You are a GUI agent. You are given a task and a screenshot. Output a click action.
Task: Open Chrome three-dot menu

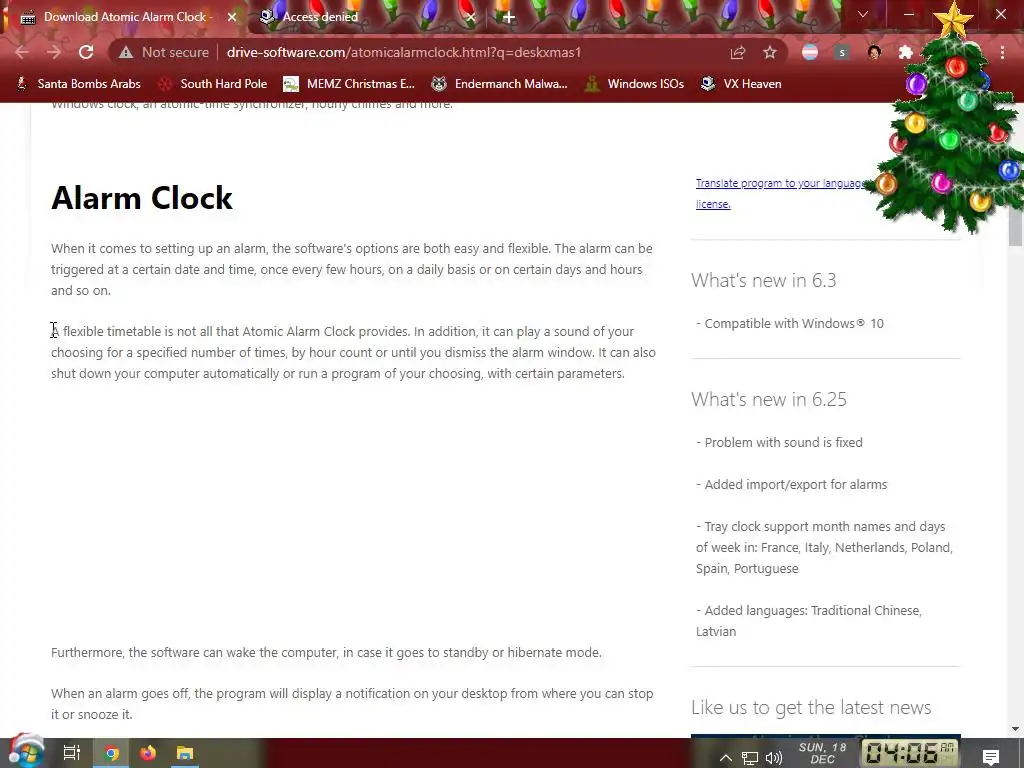[x=1002, y=52]
